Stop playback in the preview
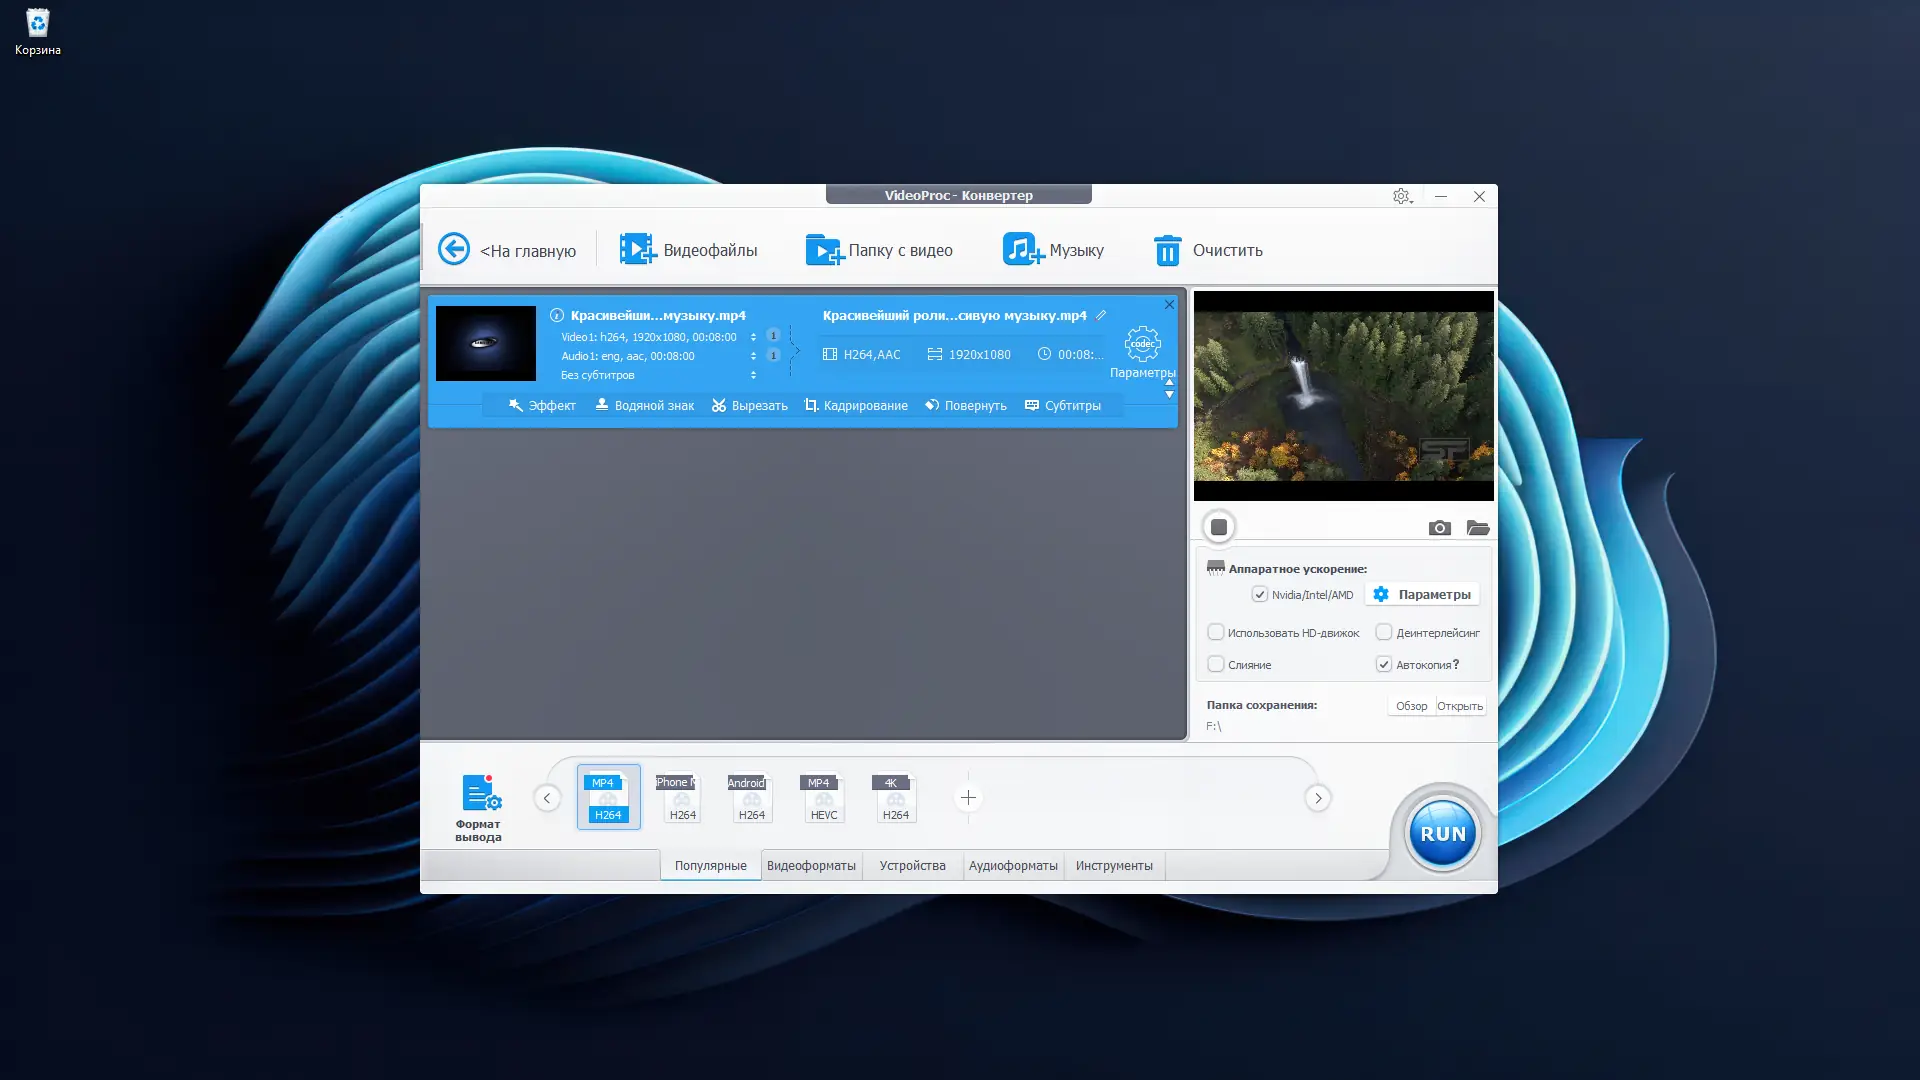The height and width of the screenshot is (1080, 1920). (1218, 527)
